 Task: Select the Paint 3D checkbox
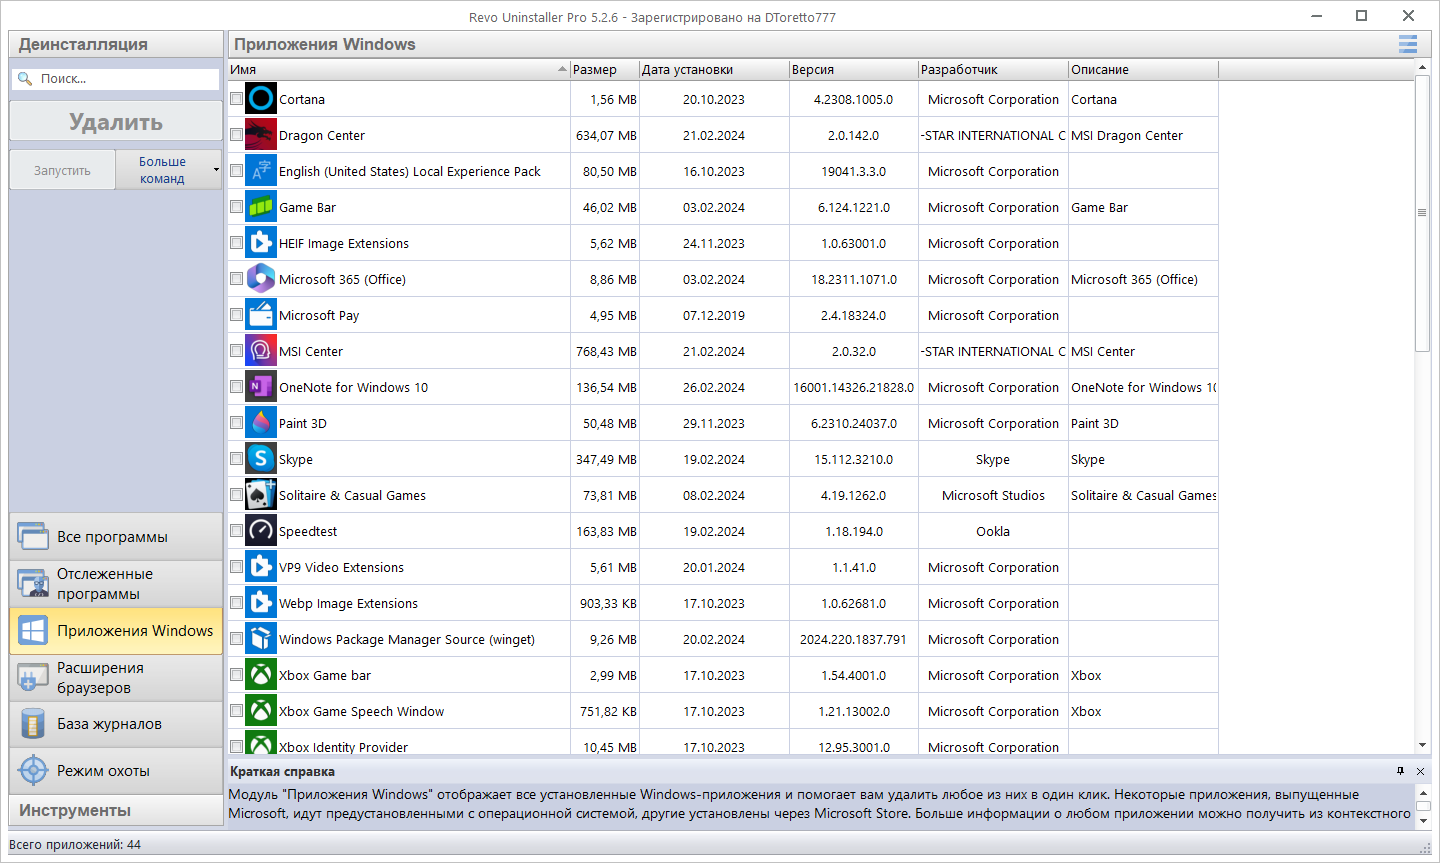pos(236,423)
